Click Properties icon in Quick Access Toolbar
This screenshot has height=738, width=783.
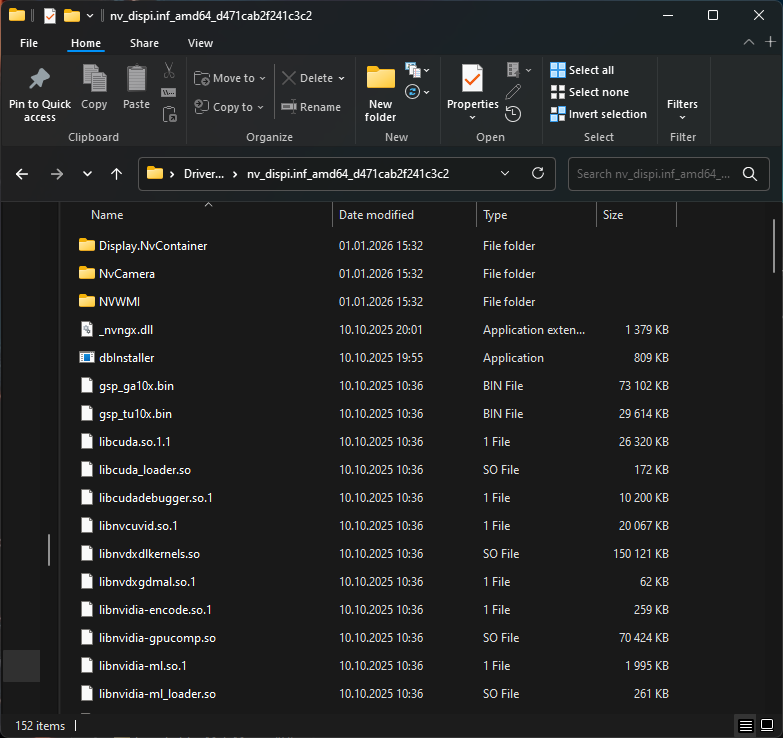tap(50, 16)
